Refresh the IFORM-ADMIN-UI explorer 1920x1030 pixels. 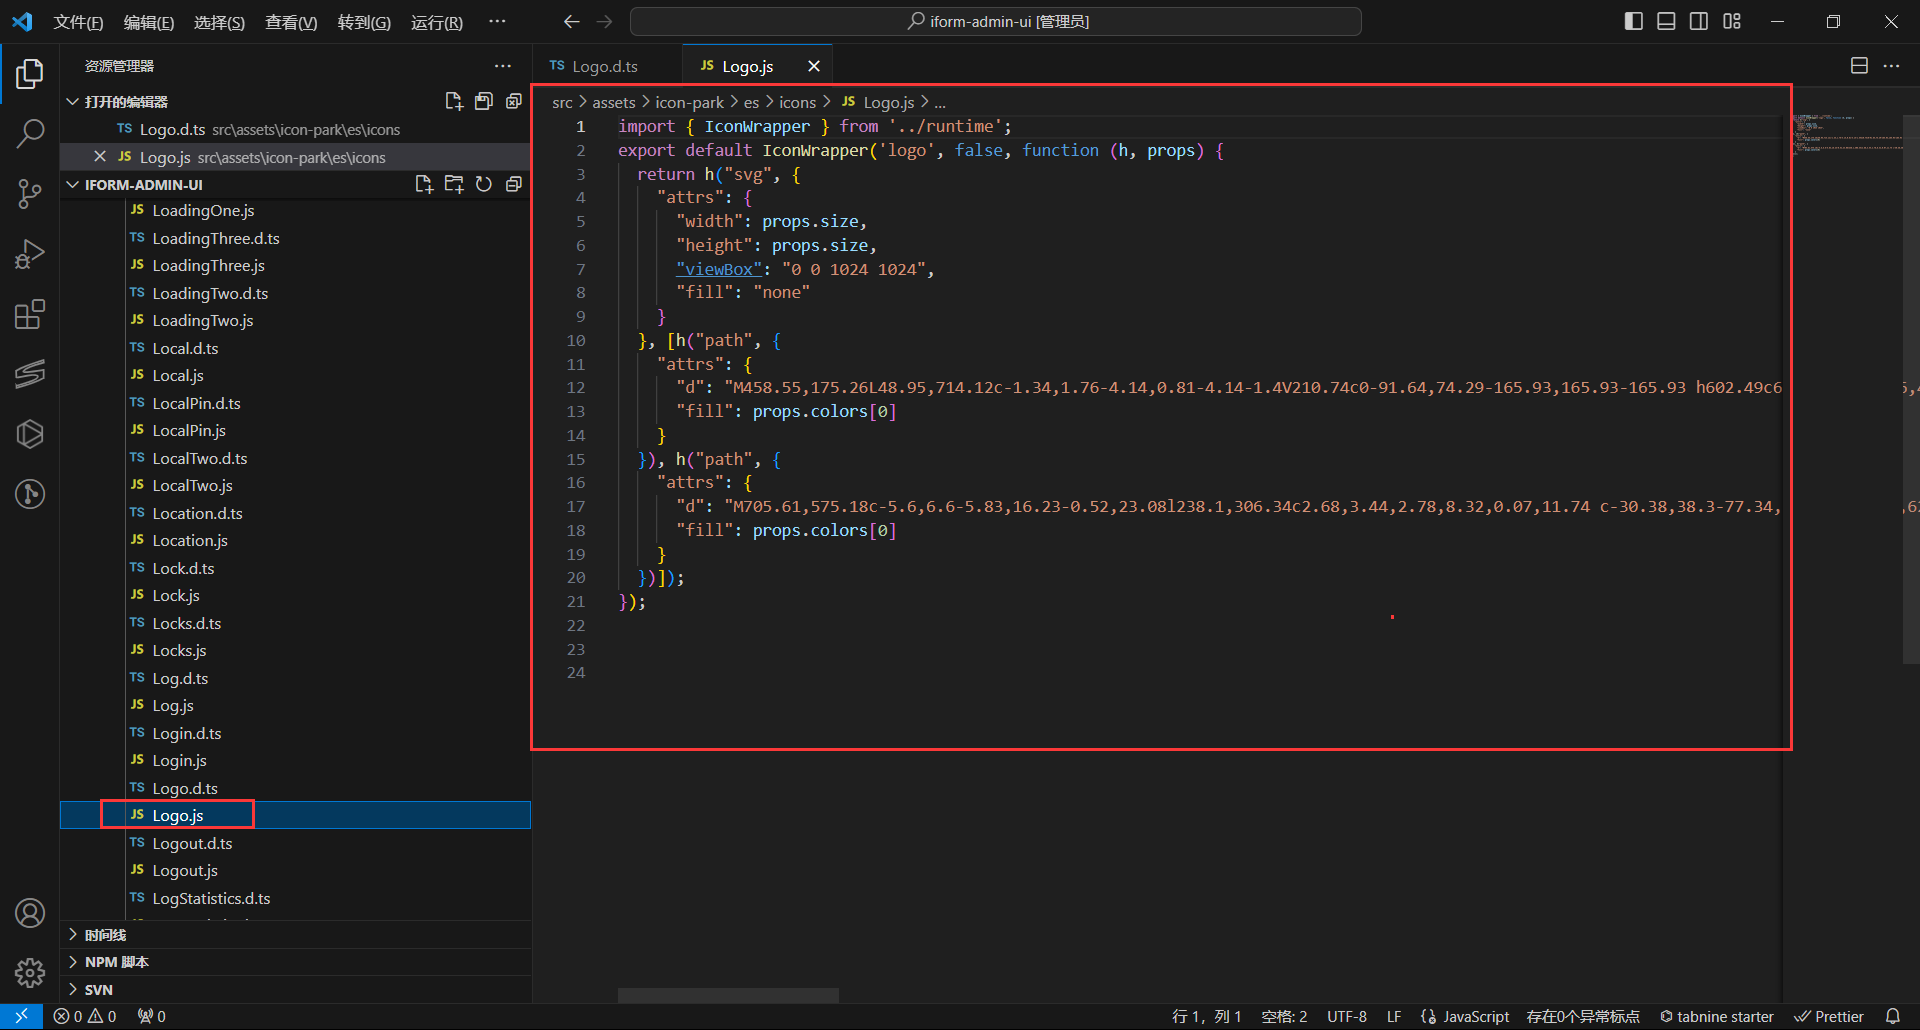click(484, 184)
